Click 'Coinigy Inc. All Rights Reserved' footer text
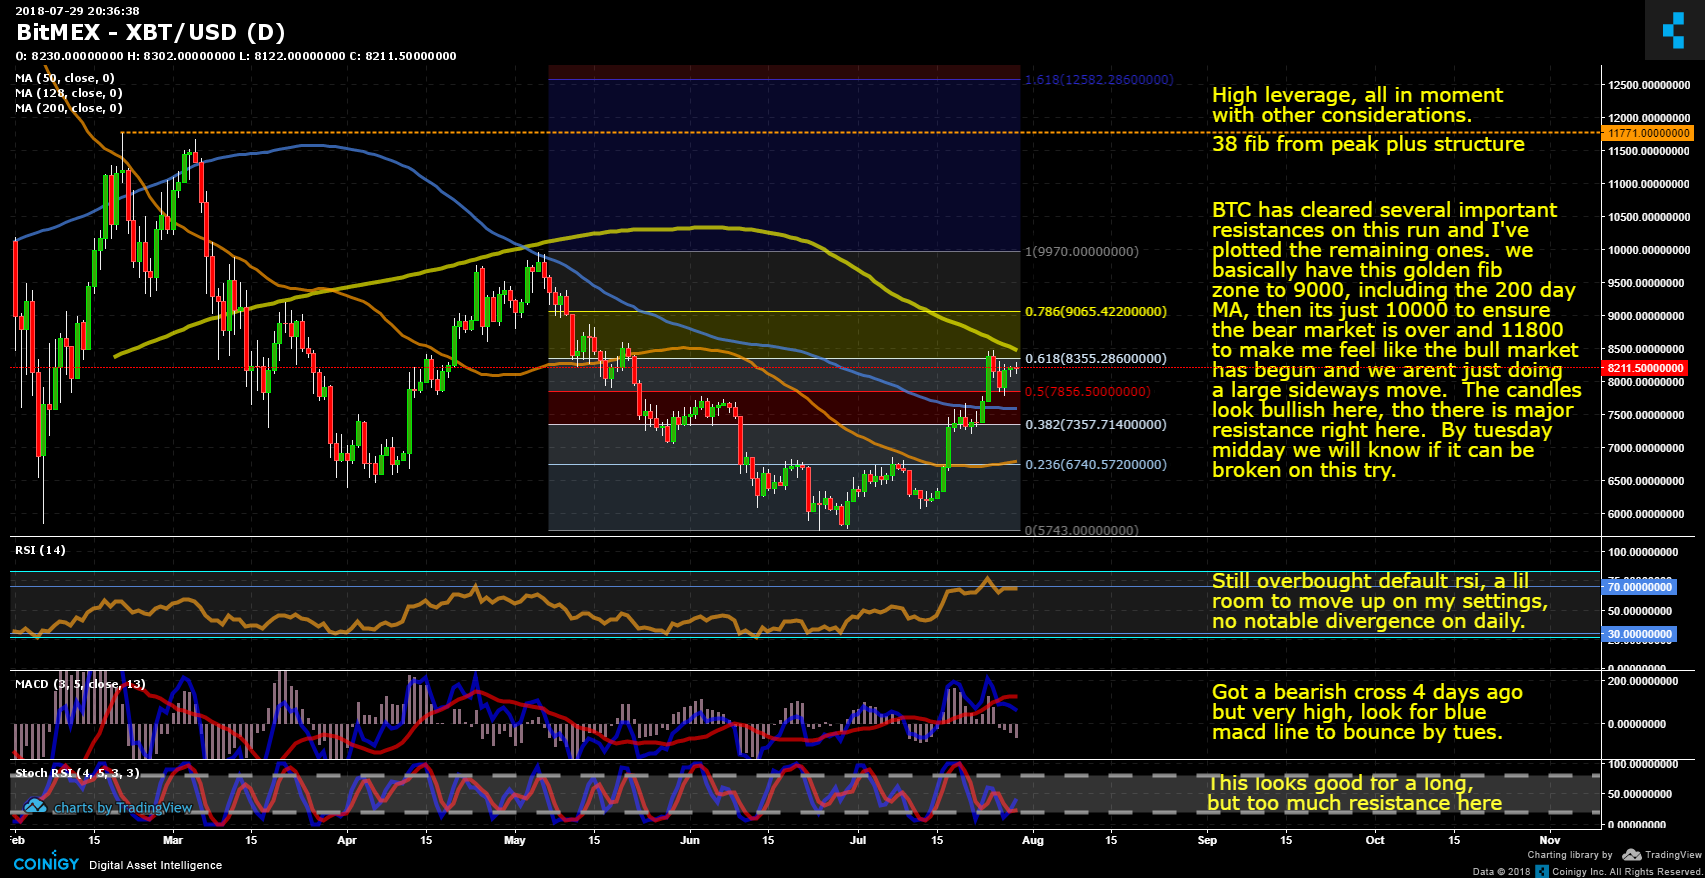Screen dimensions: 1705x878 click(1627, 871)
